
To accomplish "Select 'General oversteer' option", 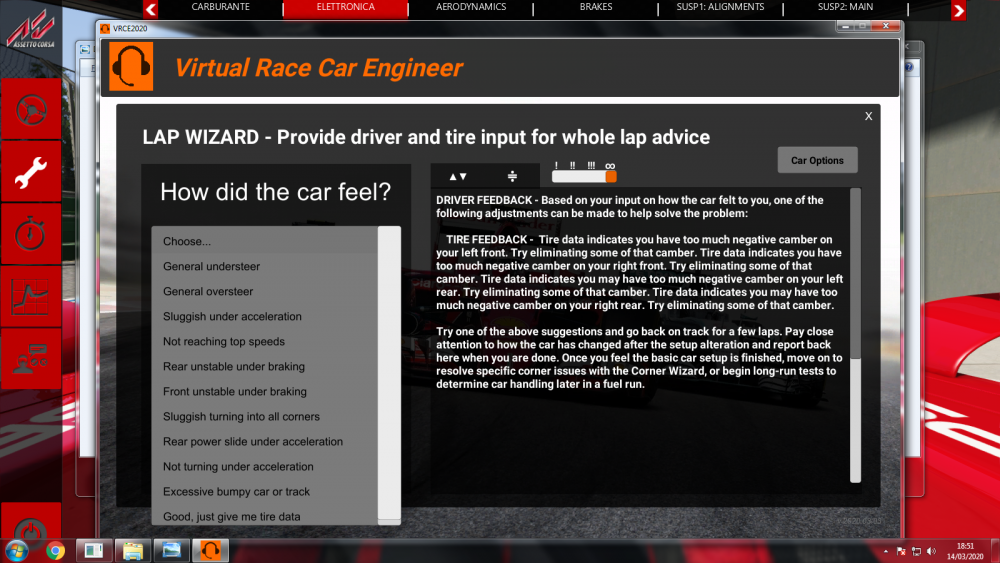I will click(x=265, y=291).
